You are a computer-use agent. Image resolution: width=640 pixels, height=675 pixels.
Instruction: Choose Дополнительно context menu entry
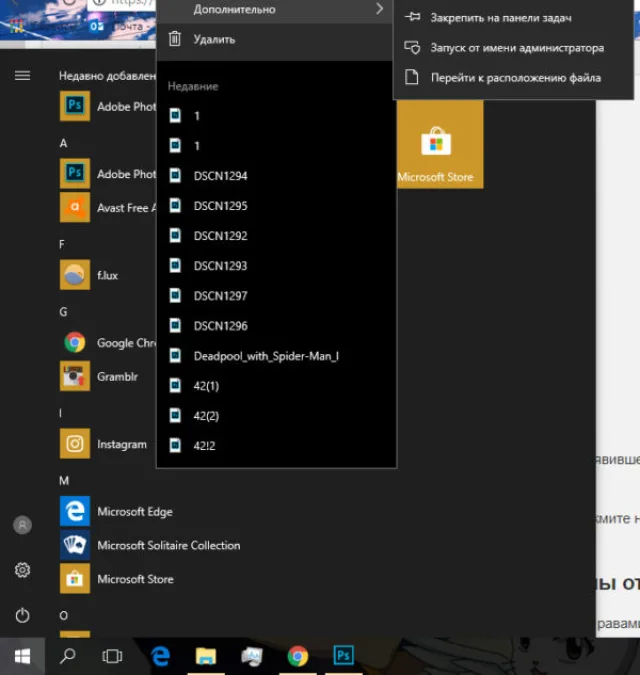tap(275, 9)
